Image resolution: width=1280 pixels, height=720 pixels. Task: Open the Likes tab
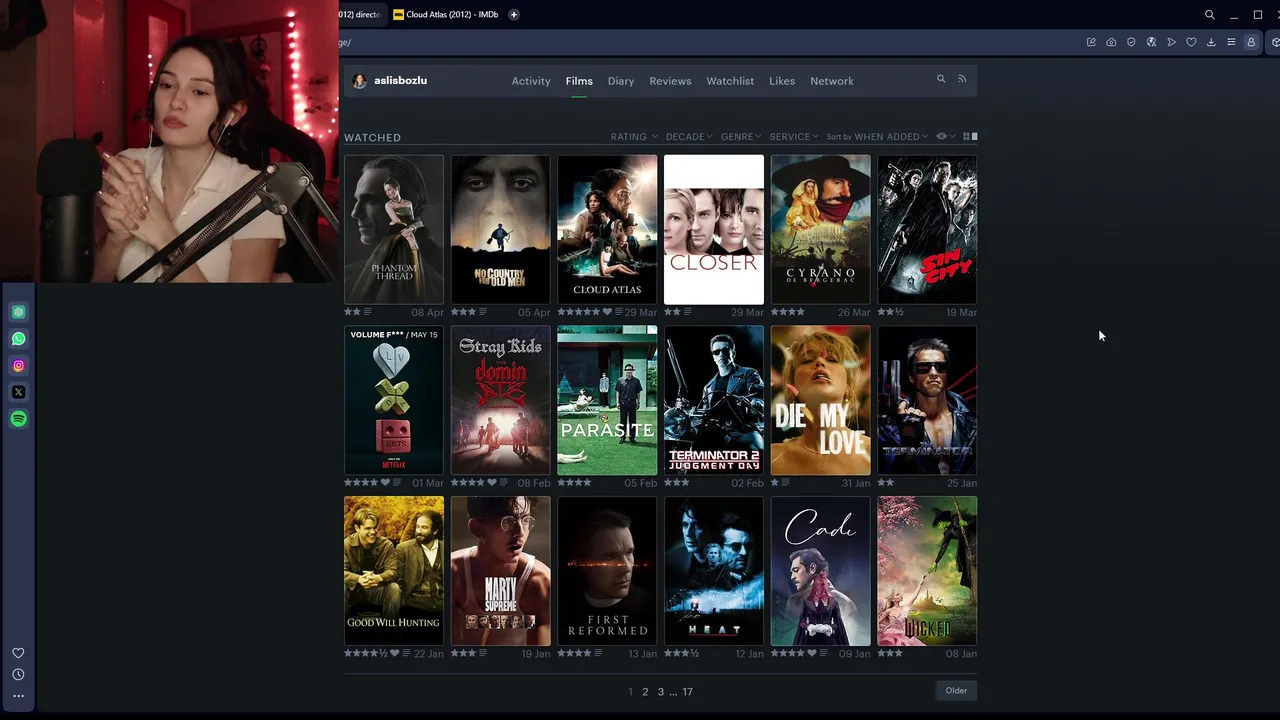pos(782,81)
